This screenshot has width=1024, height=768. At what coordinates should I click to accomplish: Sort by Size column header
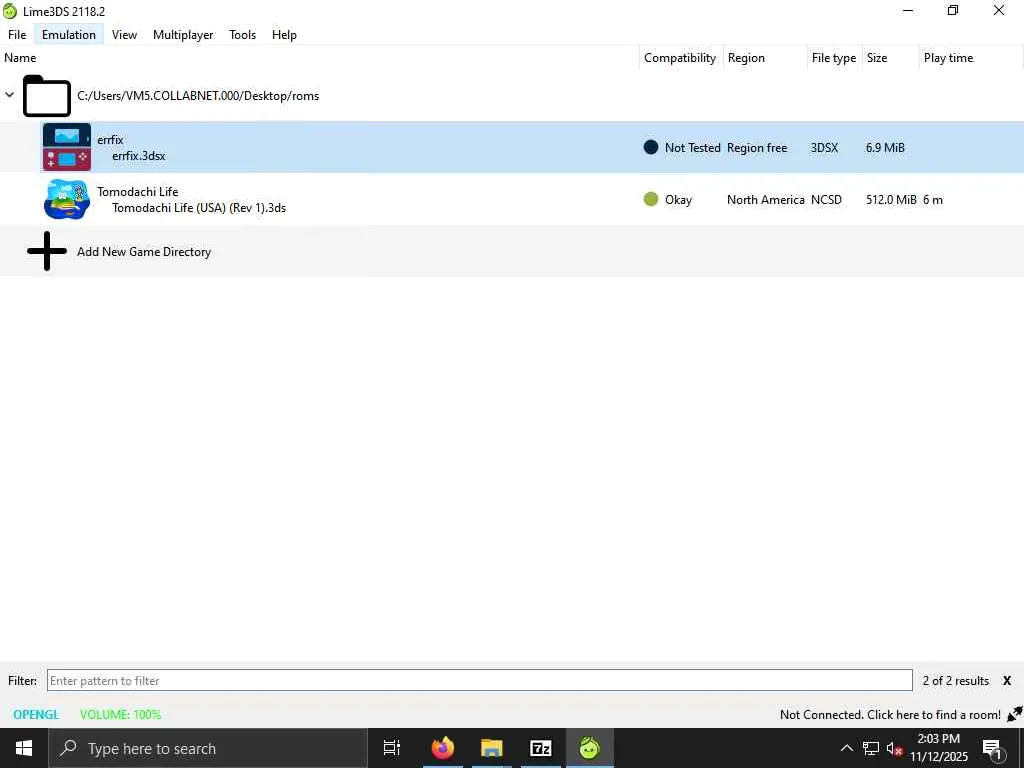876,57
